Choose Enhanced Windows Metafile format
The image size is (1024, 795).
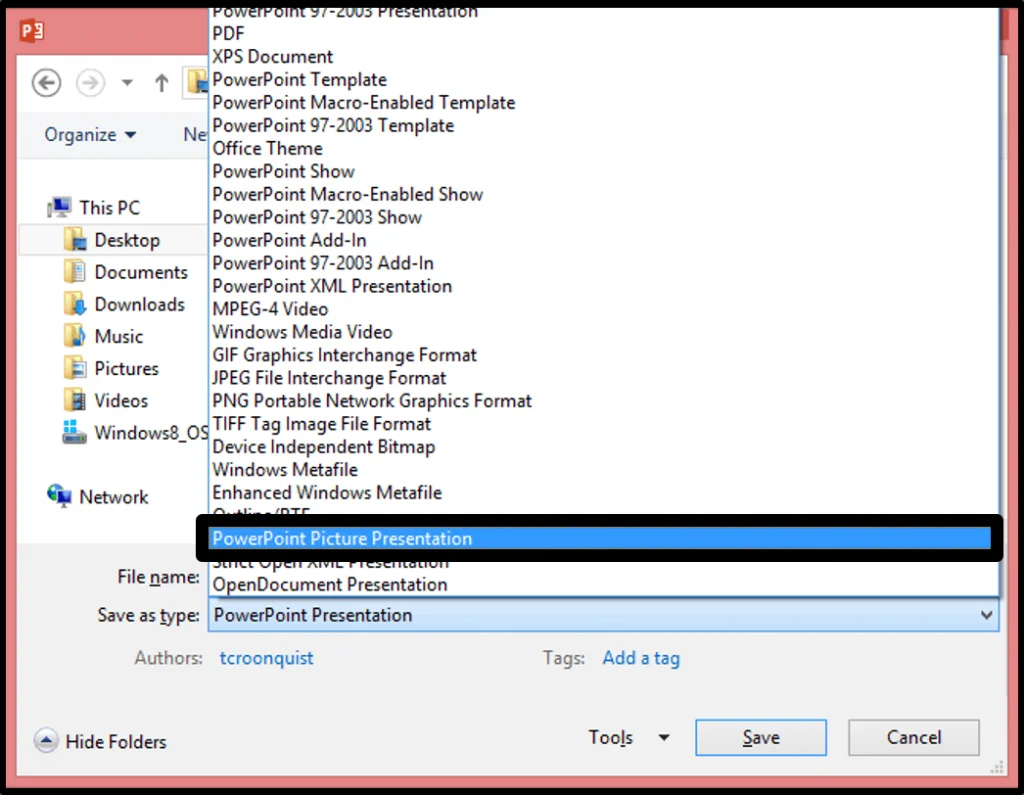(603, 493)
